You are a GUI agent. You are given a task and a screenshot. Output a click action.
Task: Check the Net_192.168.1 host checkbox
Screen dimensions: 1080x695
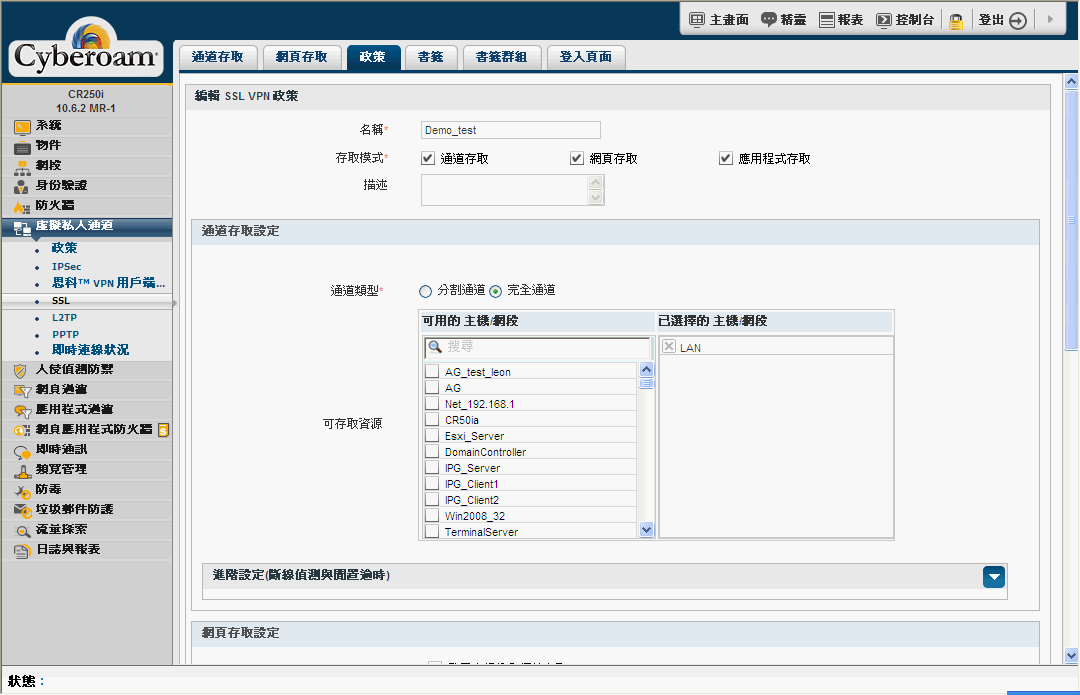coord(432,404)
